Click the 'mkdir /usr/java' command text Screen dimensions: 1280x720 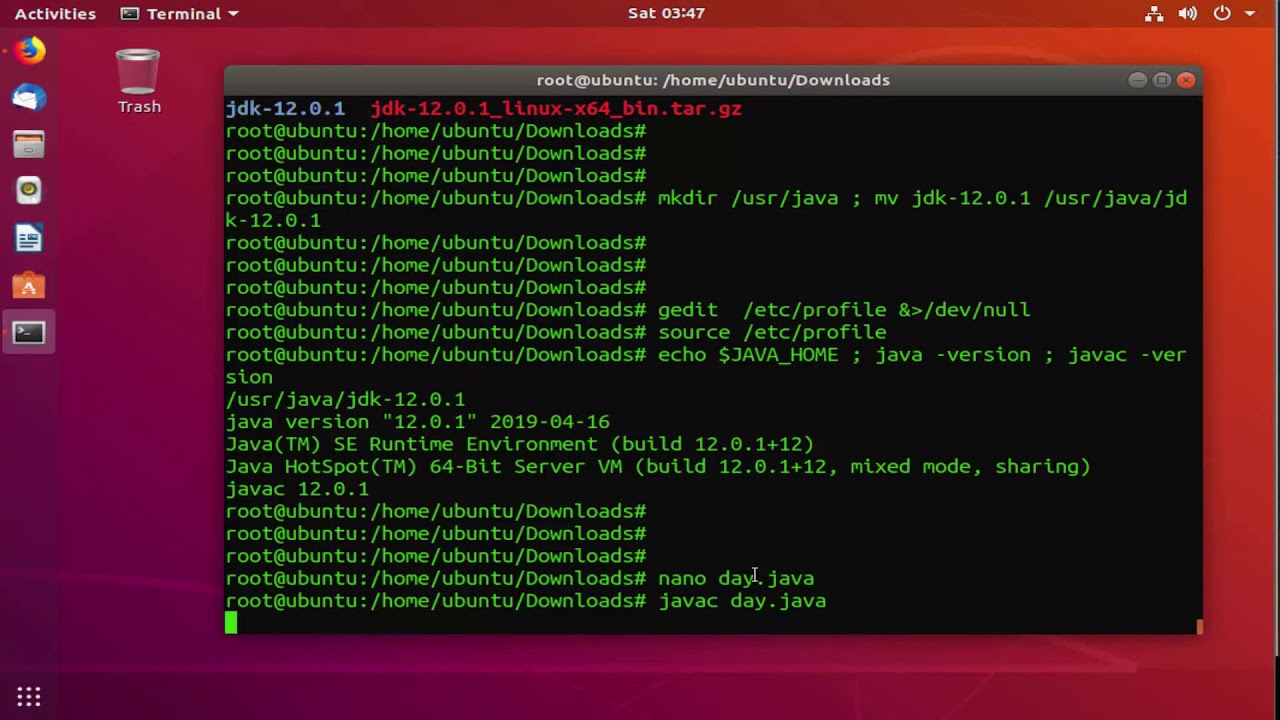(748, 198)
